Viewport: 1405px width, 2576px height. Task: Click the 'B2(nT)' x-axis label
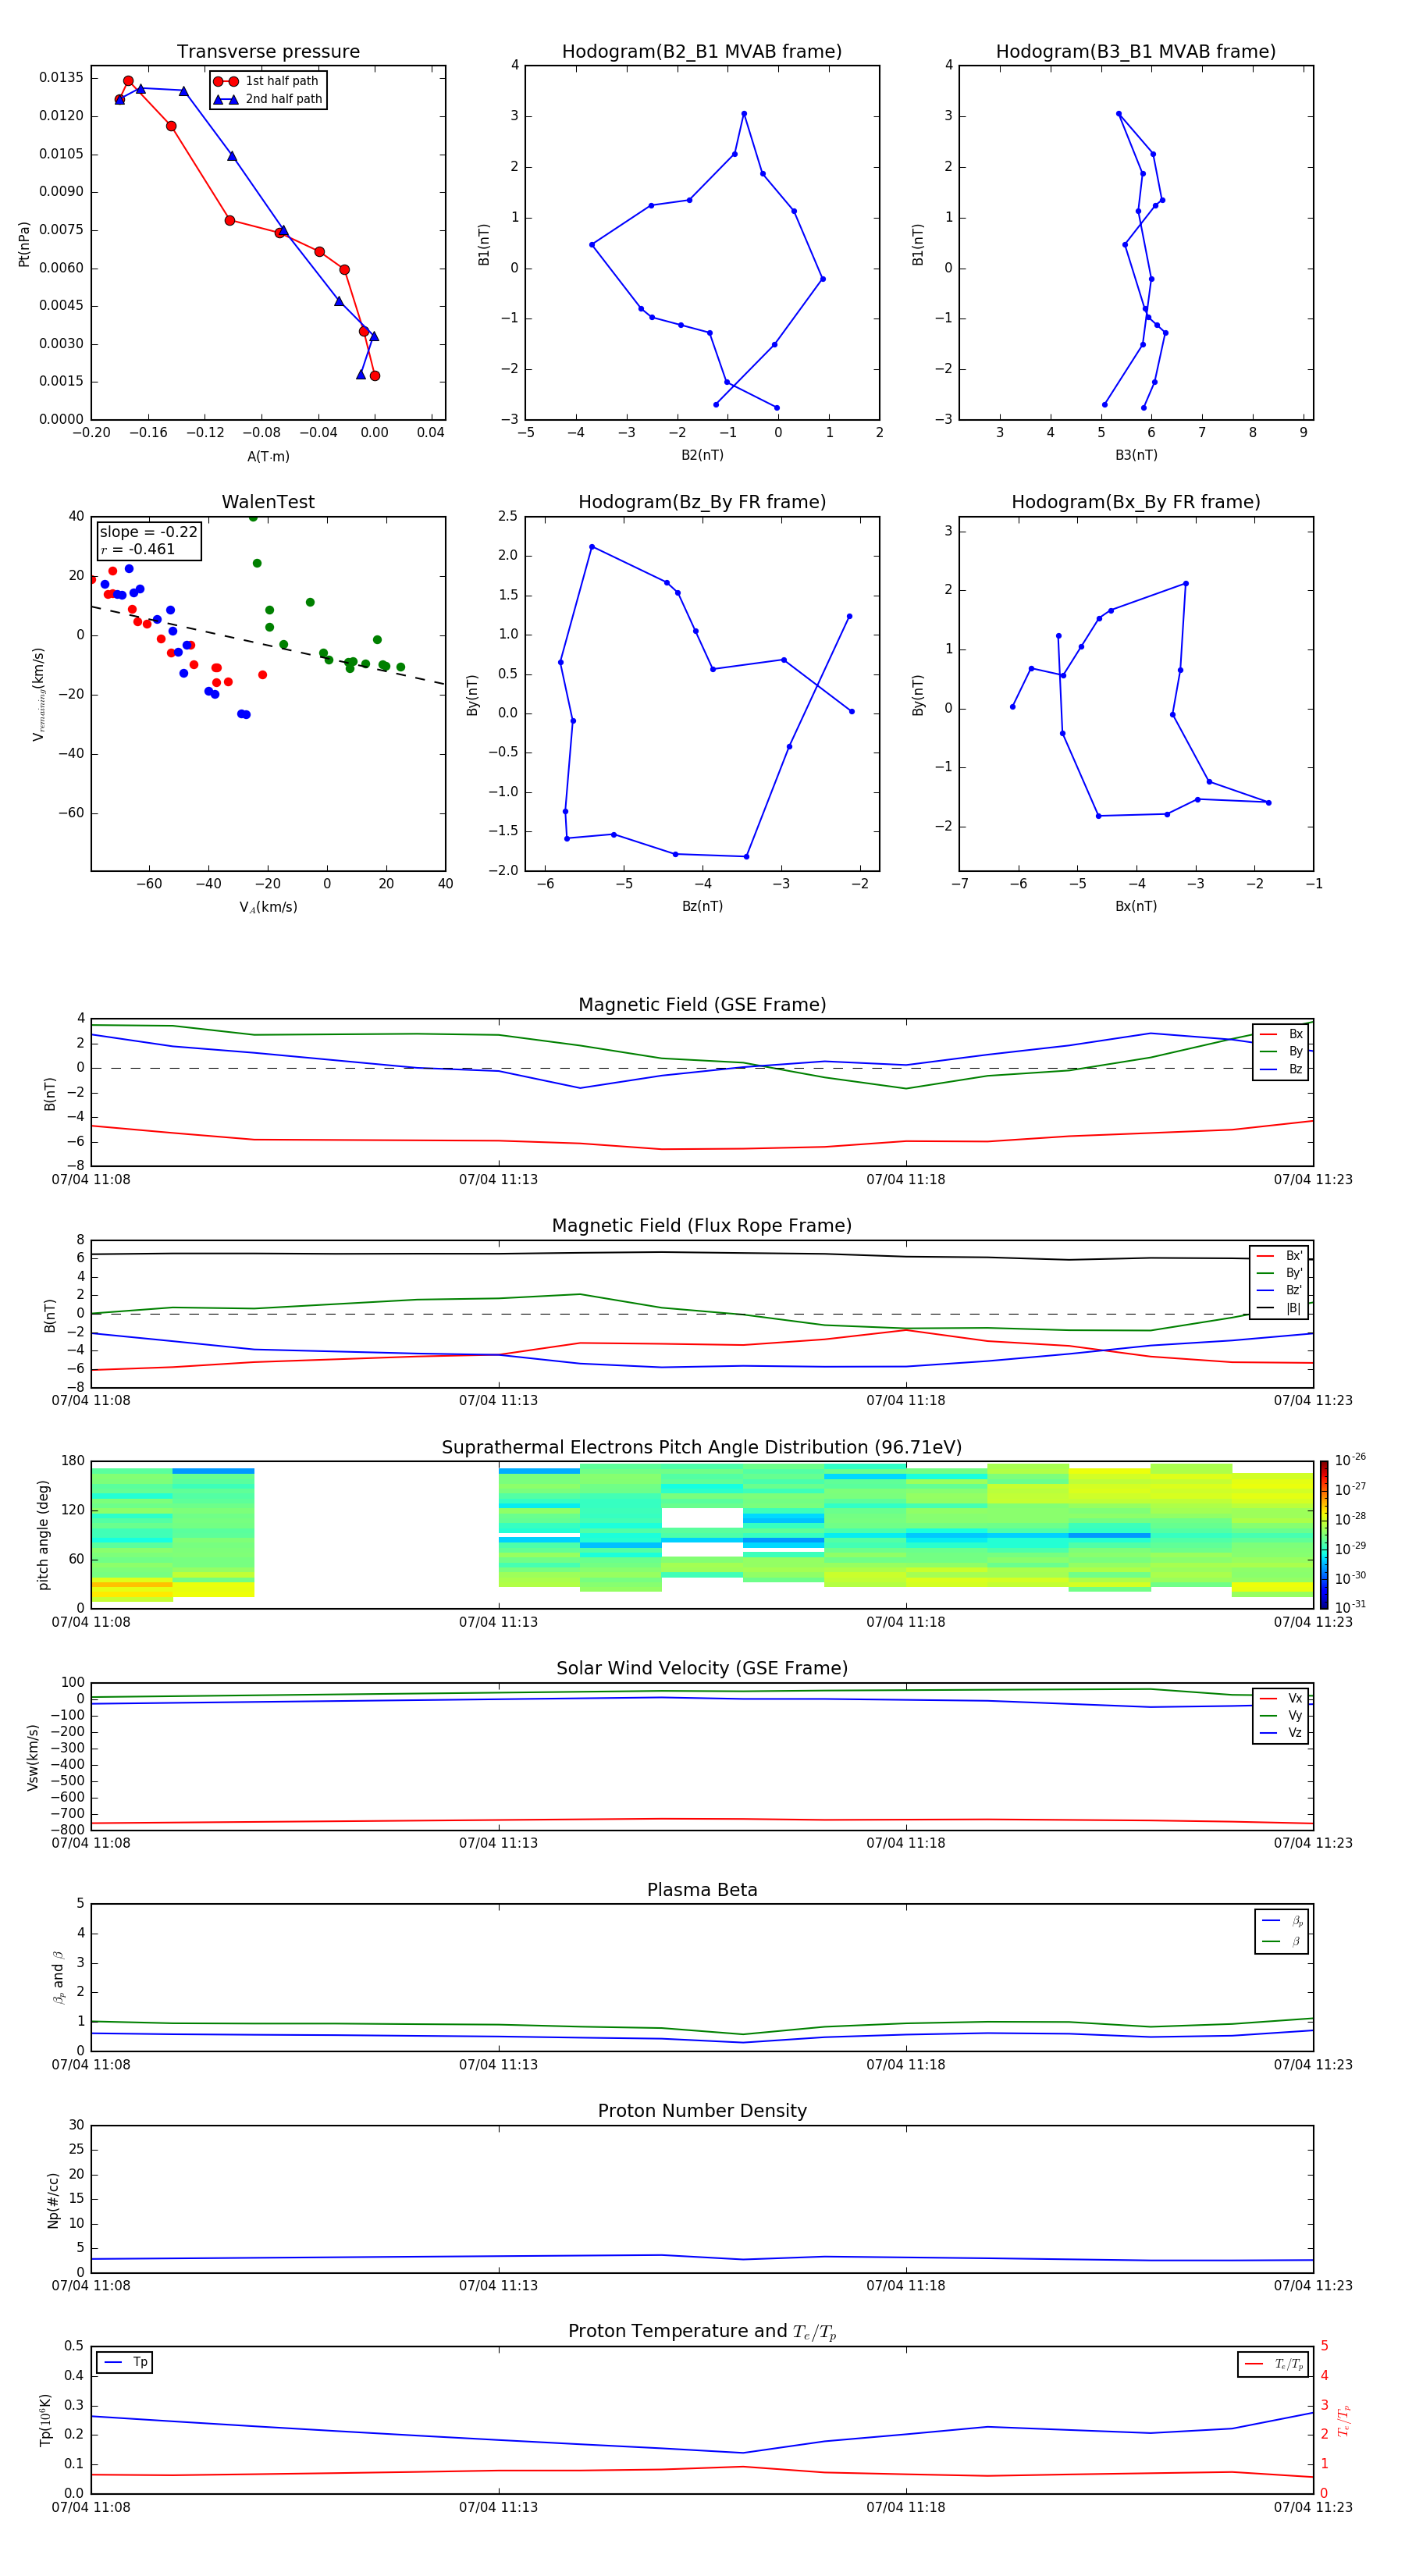point(702,455)
